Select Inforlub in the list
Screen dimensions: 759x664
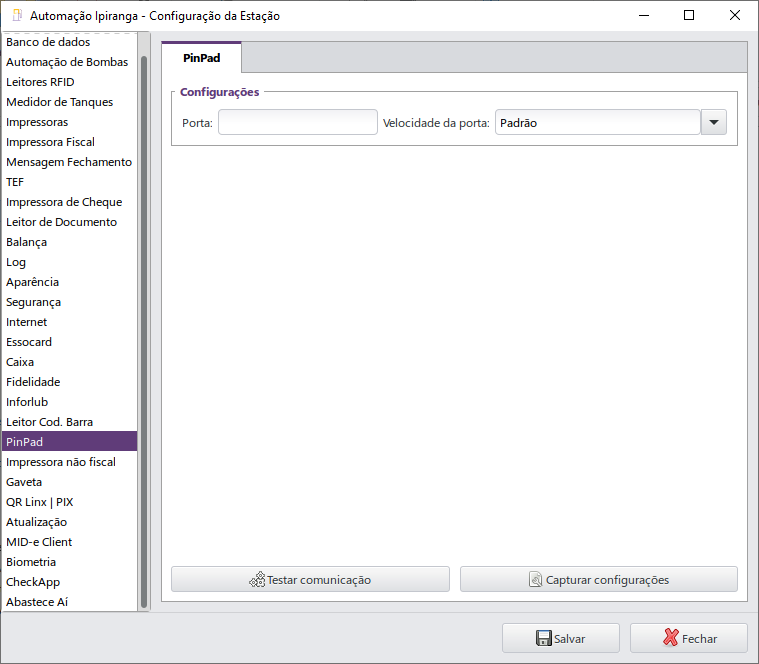pos(70,402)
